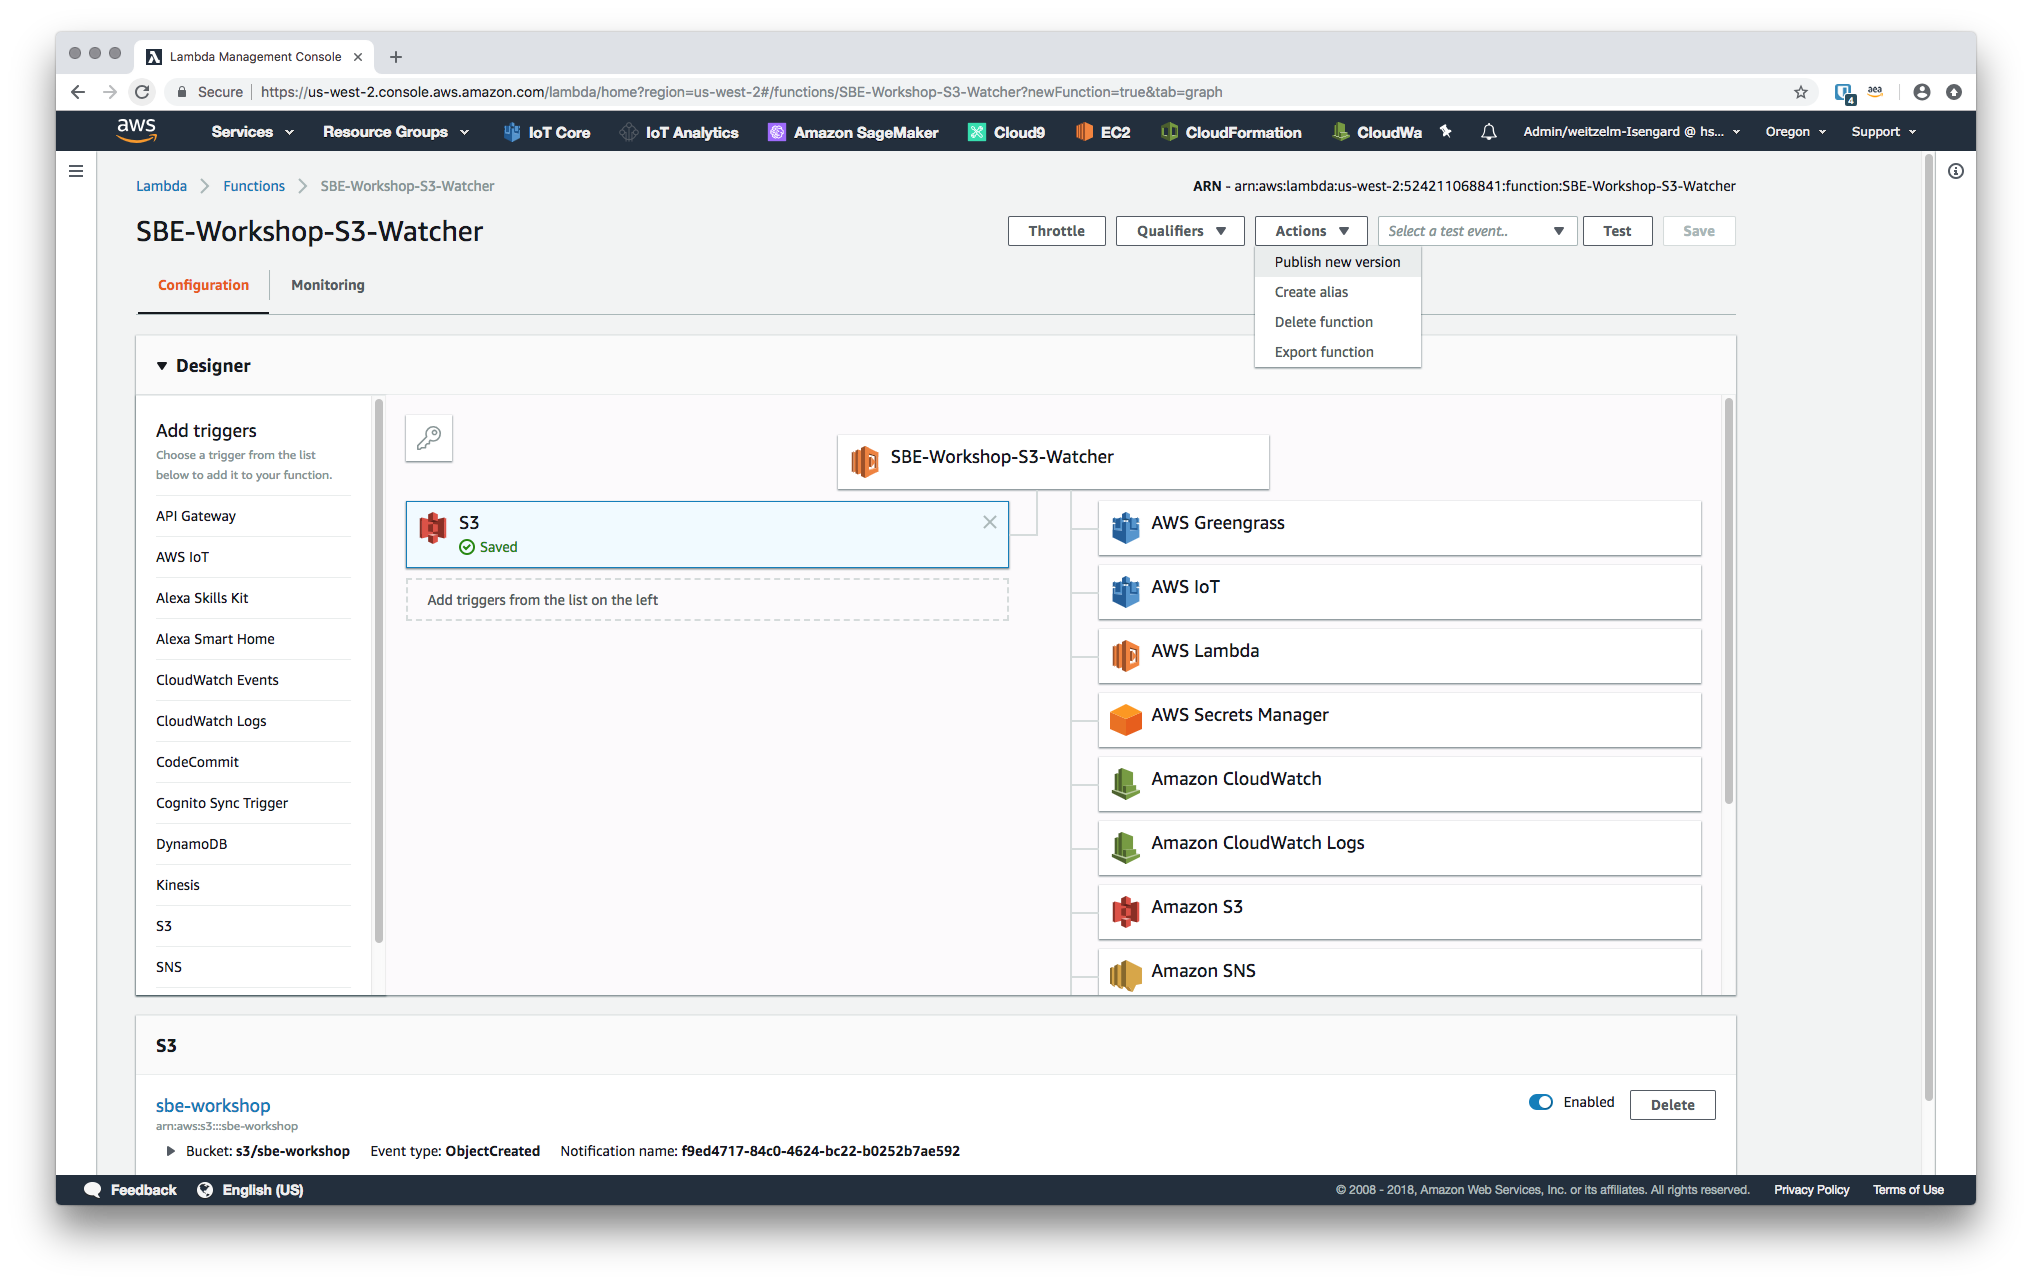Open the Services menu

click(x=252, y=132)
